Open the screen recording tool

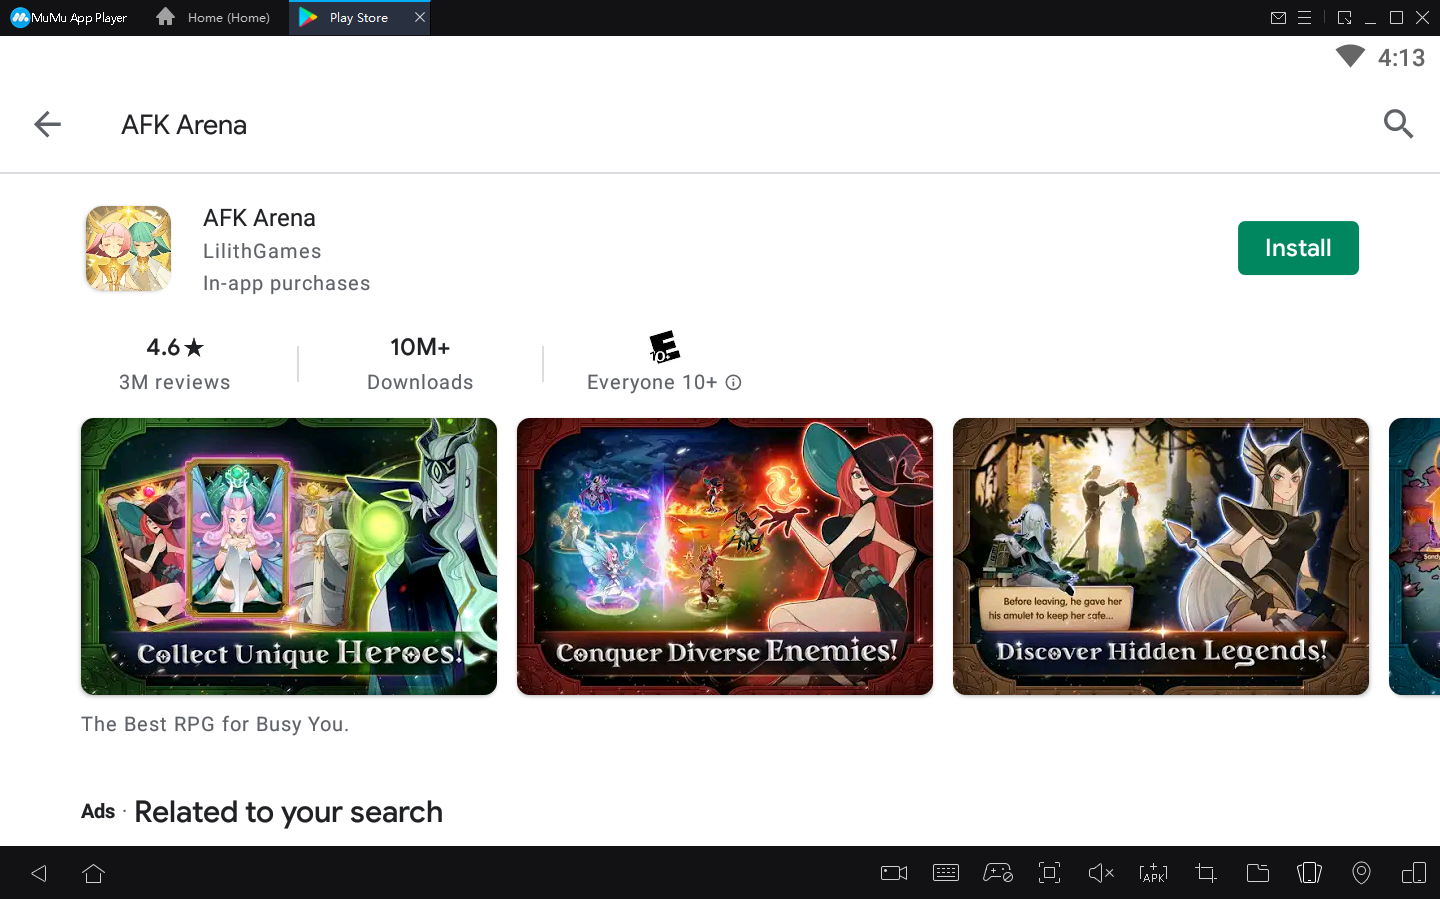click(893, 873)
